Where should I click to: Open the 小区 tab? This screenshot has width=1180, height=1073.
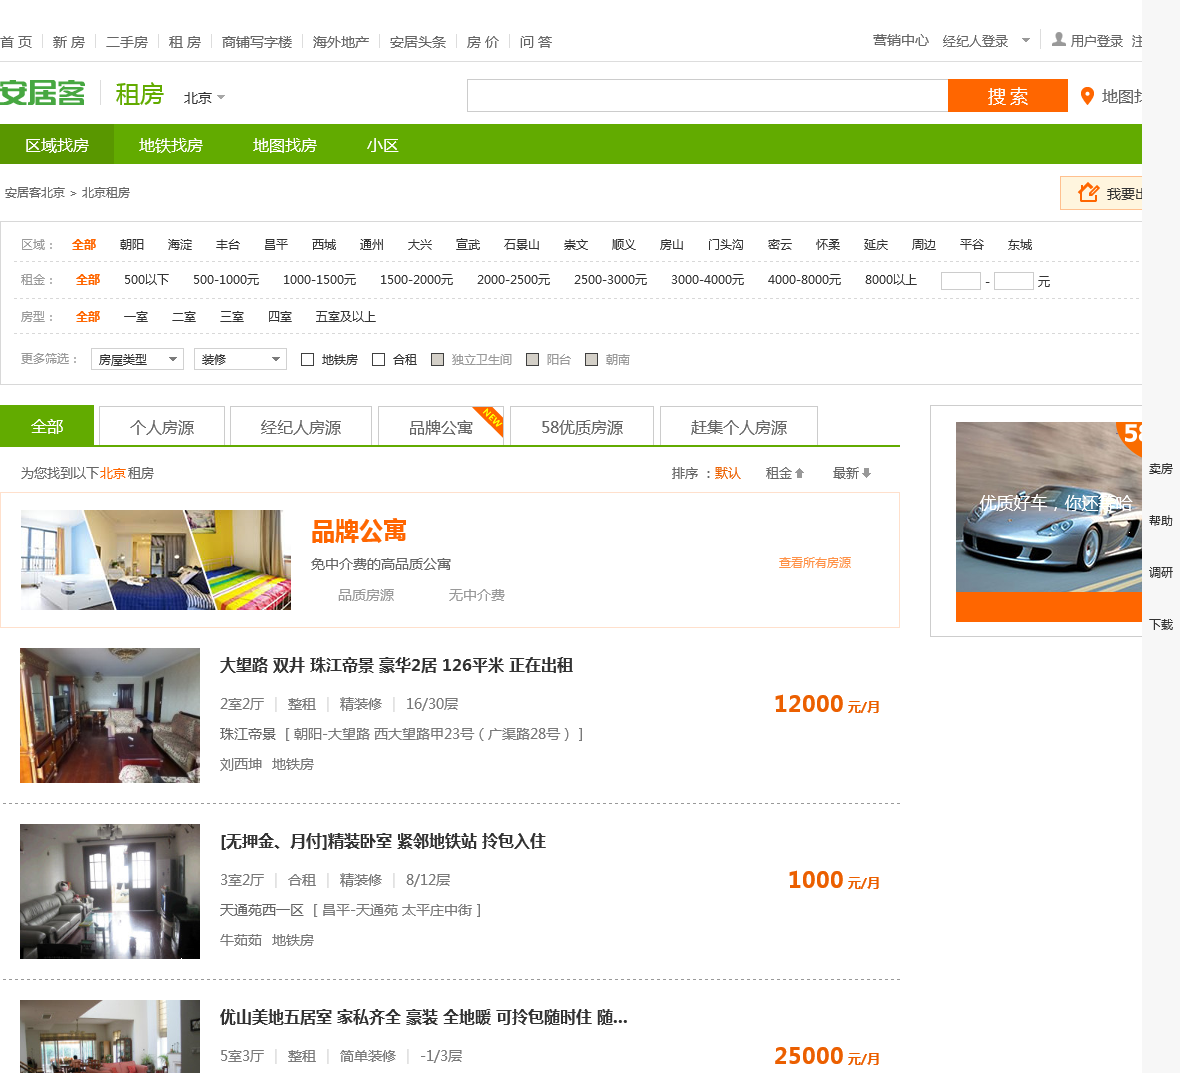coord(382,144)
